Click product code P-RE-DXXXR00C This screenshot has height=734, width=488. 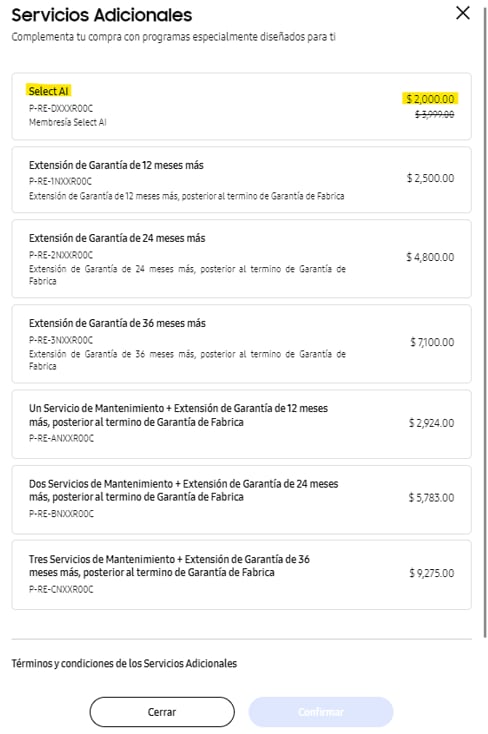pos(61,108)
